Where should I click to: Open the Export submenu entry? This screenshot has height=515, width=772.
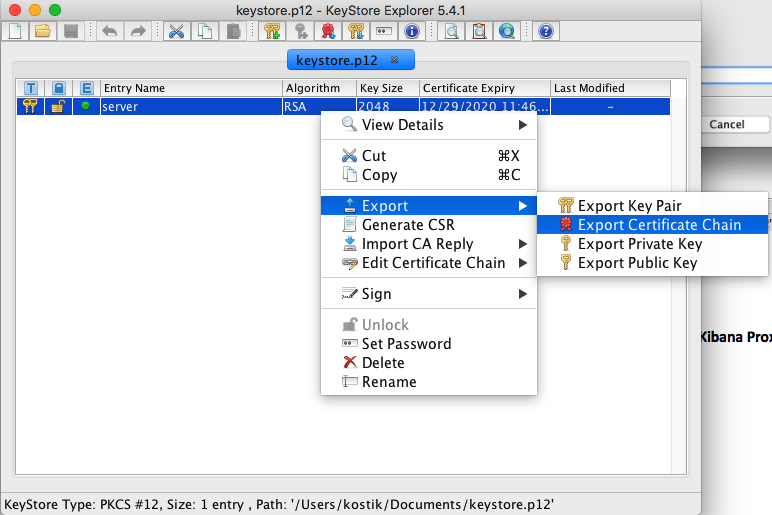click(428, 205)
